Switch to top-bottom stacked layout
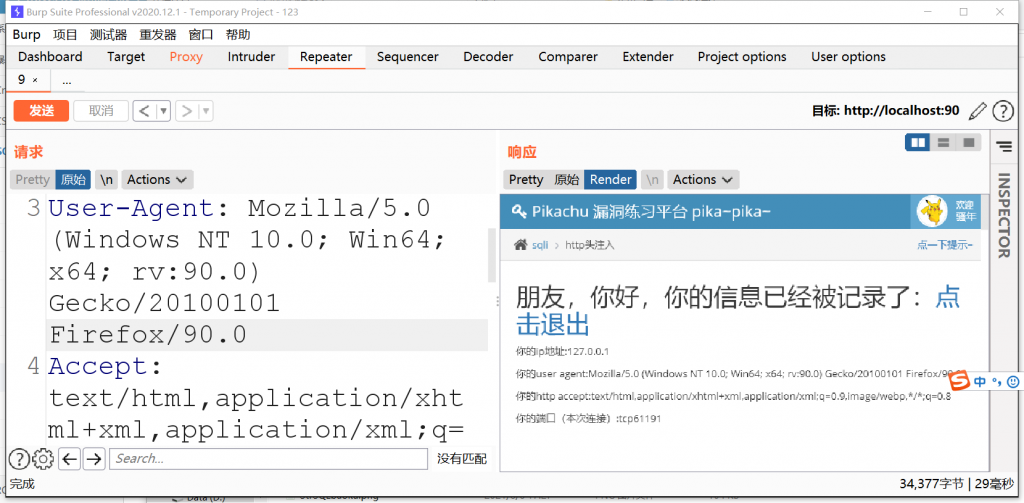Screen dimensions: 1024x503 (943, 144)
